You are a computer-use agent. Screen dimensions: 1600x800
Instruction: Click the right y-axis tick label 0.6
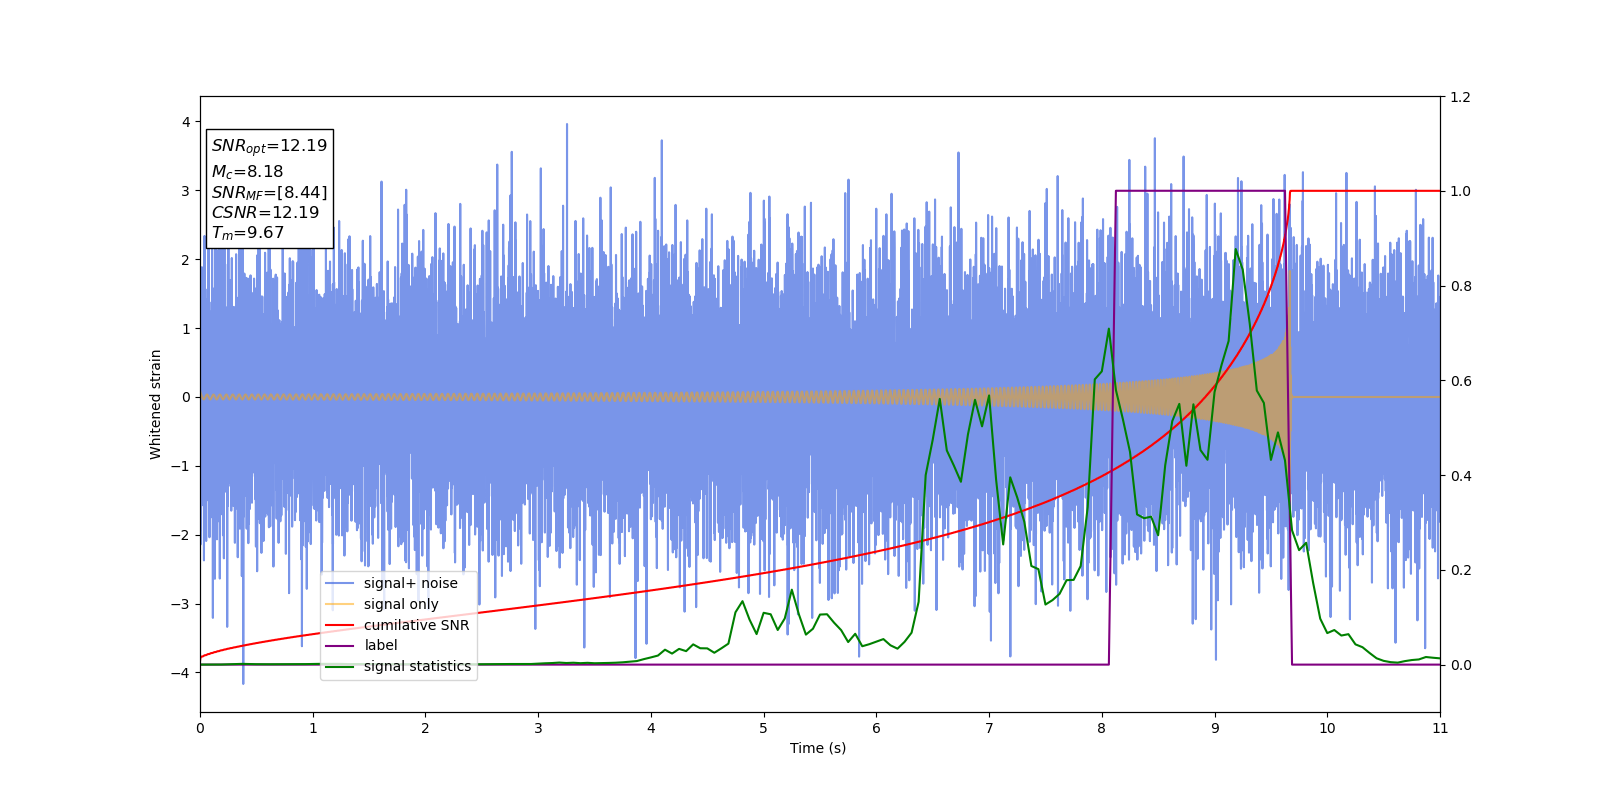click(x=1460, y=381)
